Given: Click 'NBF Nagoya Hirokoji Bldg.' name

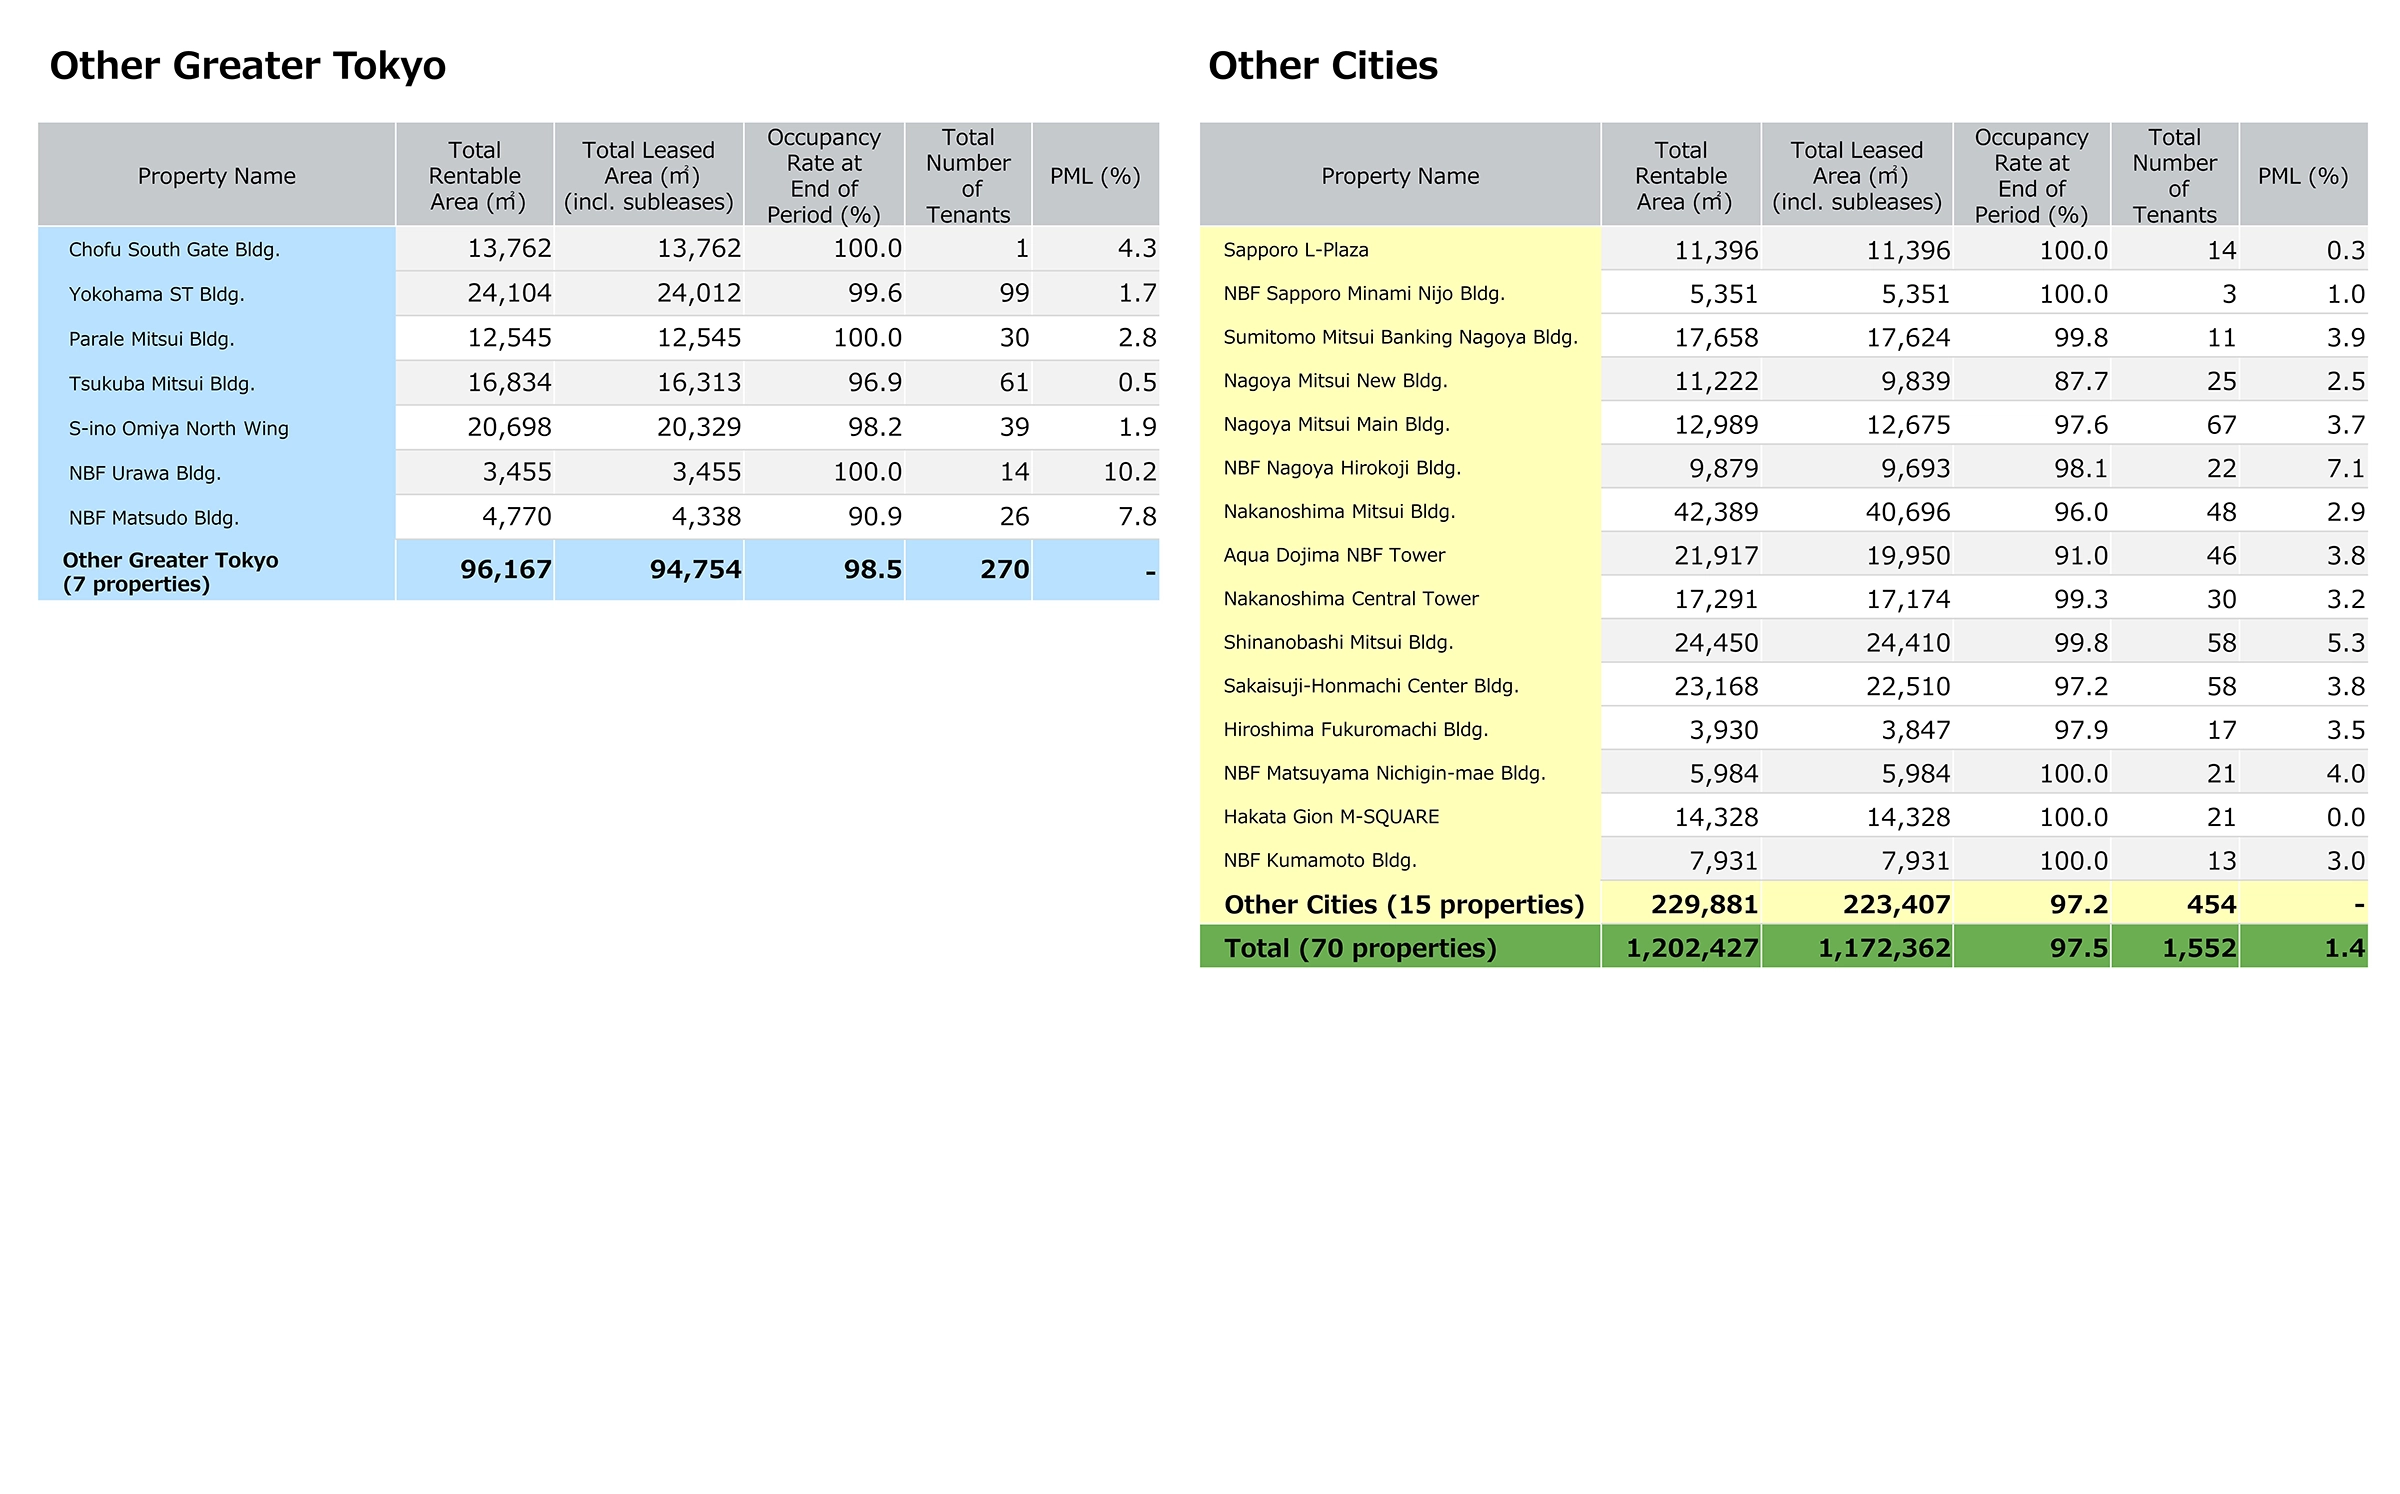Looking at the screenshot, I should (x=1342, y=468).
